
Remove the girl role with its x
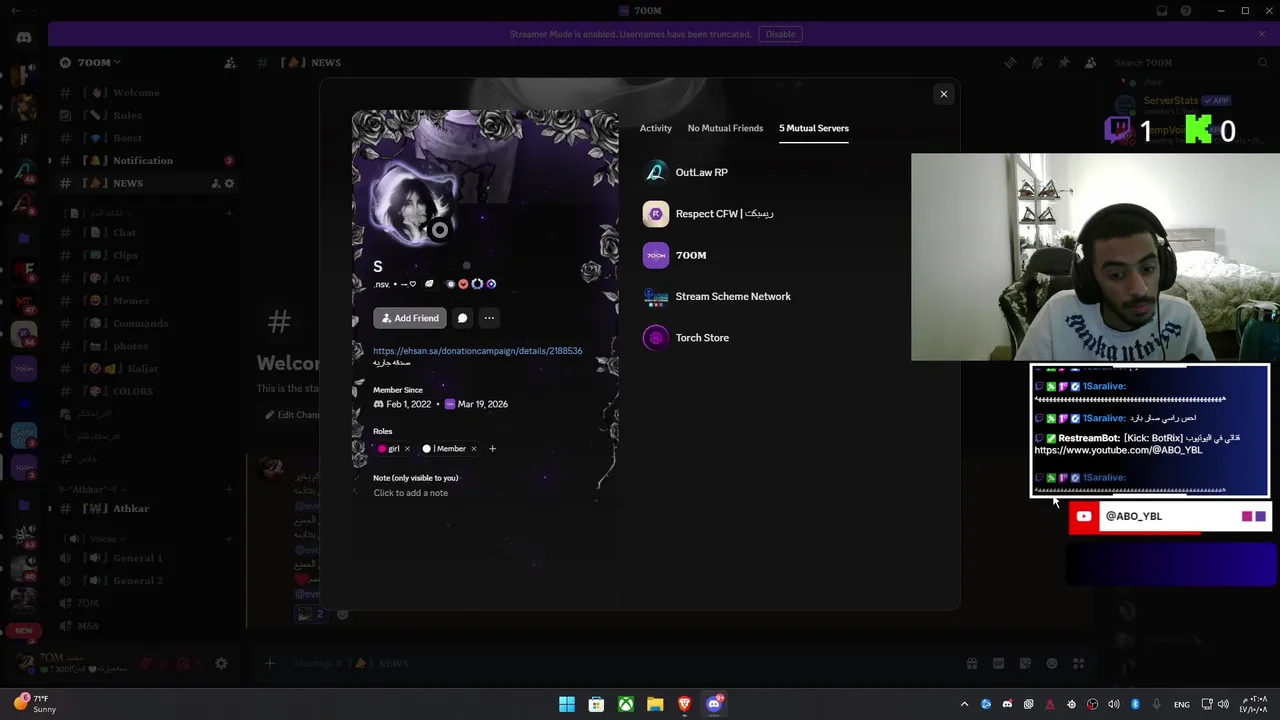click(x=407, y=449)
